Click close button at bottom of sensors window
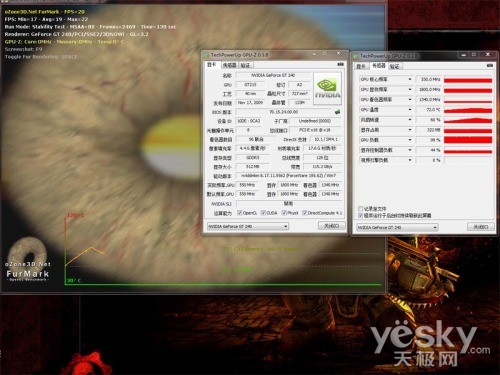500x375 pixels. [x=481, y=227]
